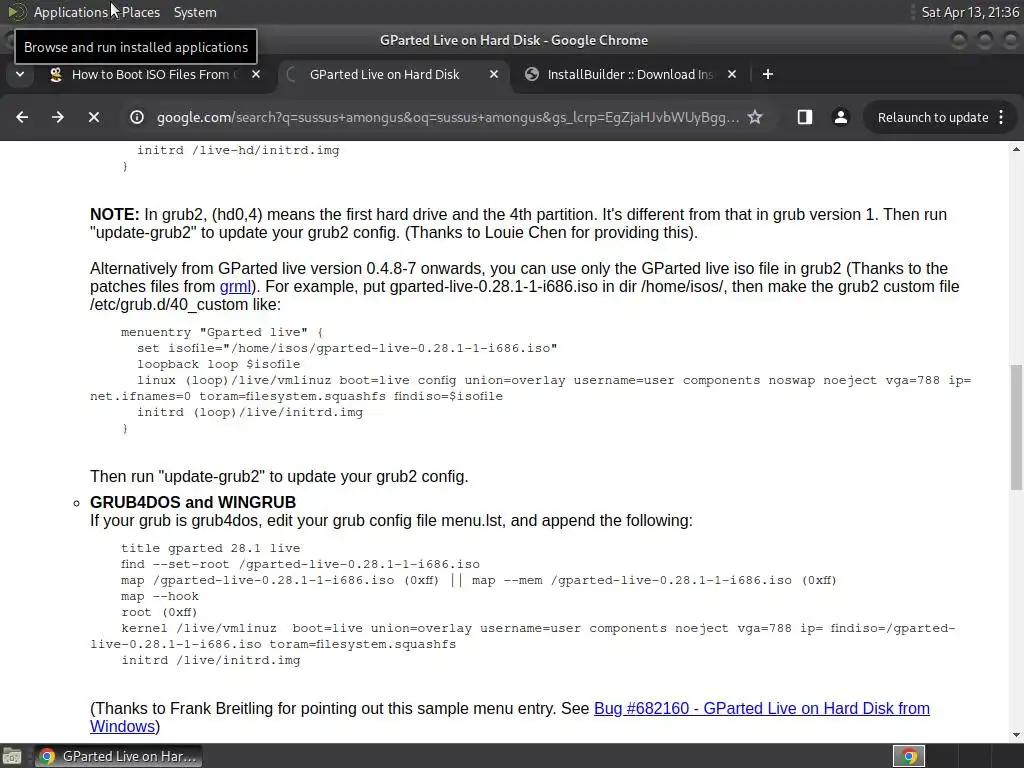Click scrollbar down arrow
Screen dimensions: 1024x768
1016,735
